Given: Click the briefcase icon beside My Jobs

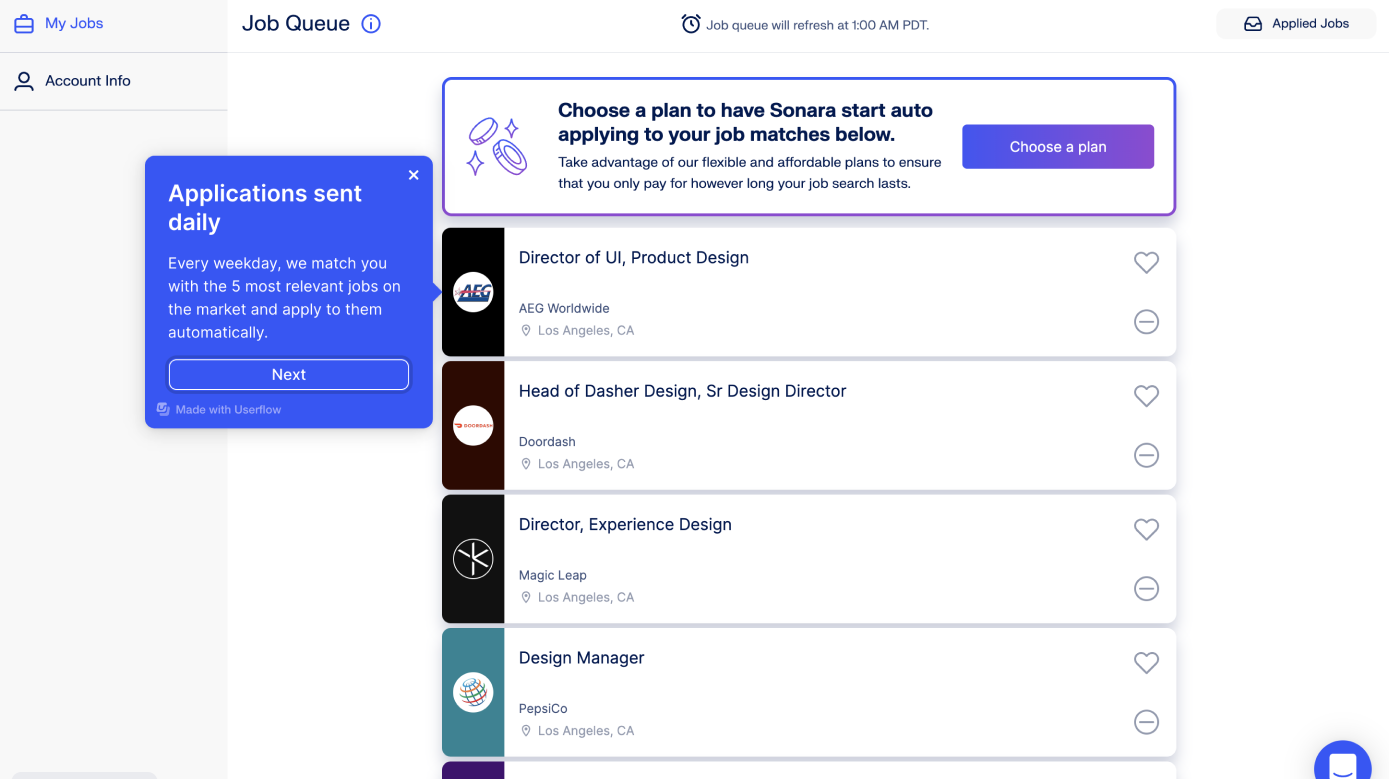Looking at the screenshot, I should tap(24, 23).
